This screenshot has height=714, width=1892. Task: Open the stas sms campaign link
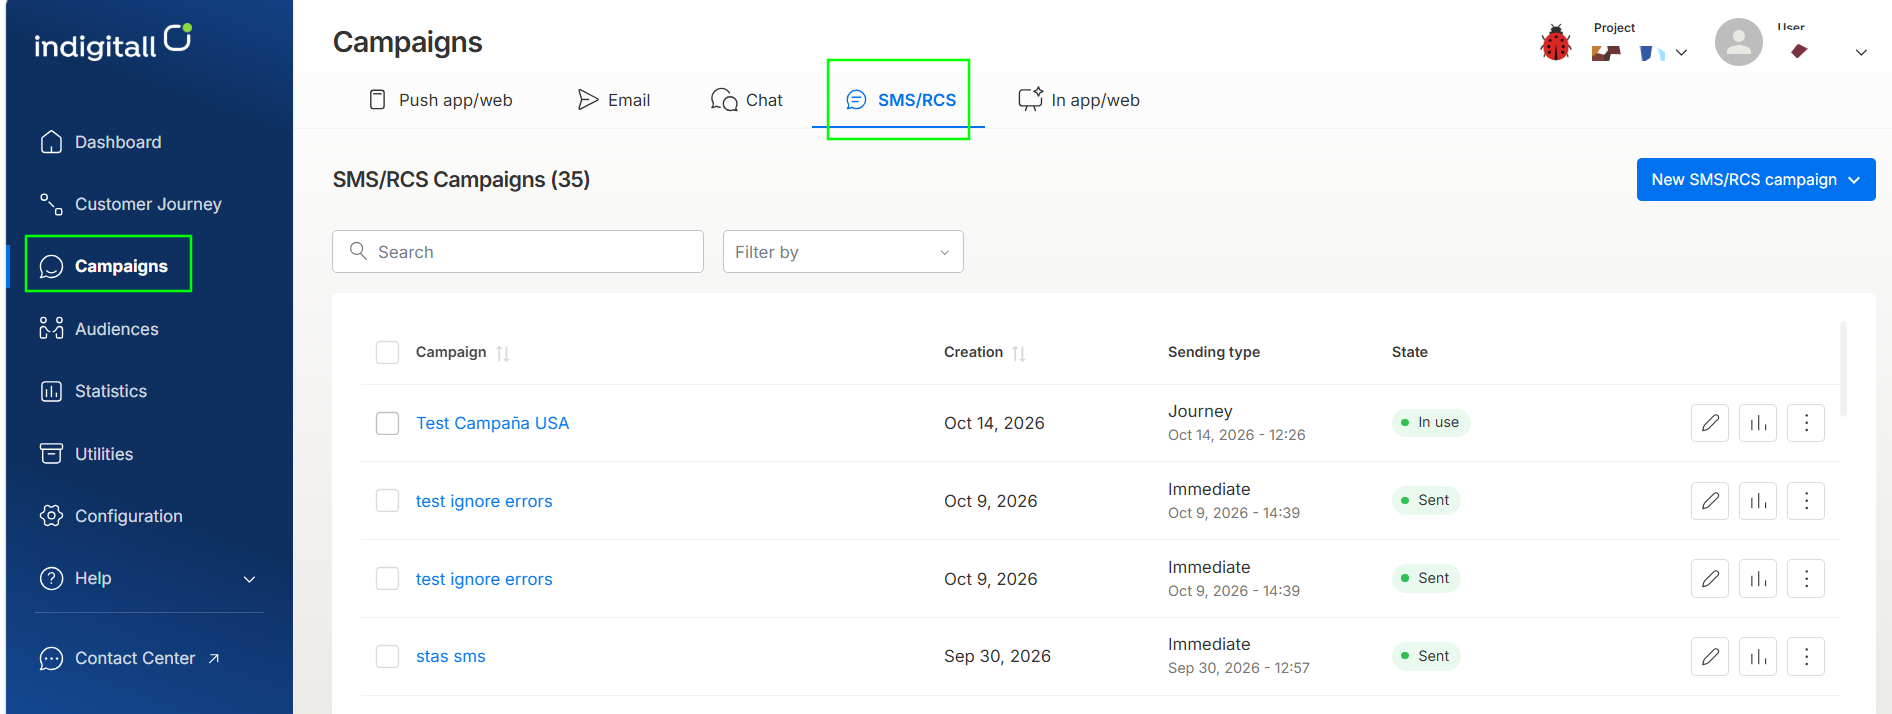[x=451, y=656]
